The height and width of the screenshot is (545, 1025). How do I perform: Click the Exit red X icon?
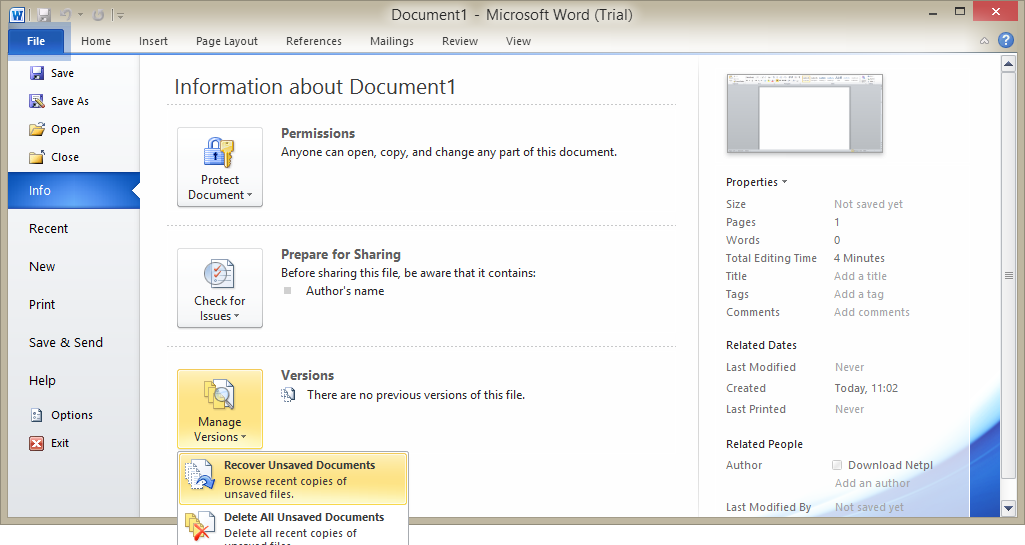tap(37, 443)
